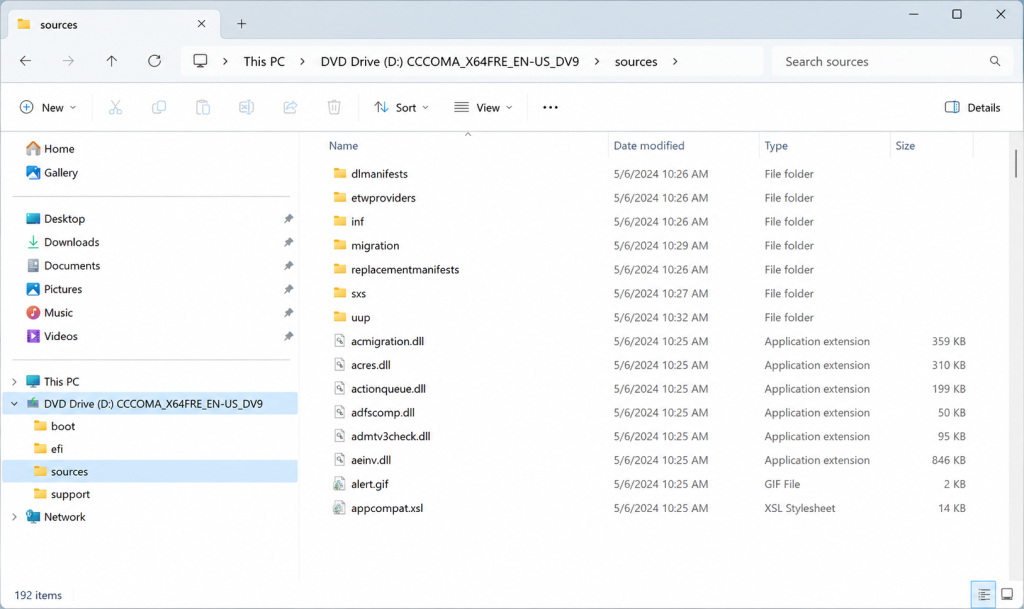Click the pin icon next to Documents
The image size is (1024, 609).
288,266
